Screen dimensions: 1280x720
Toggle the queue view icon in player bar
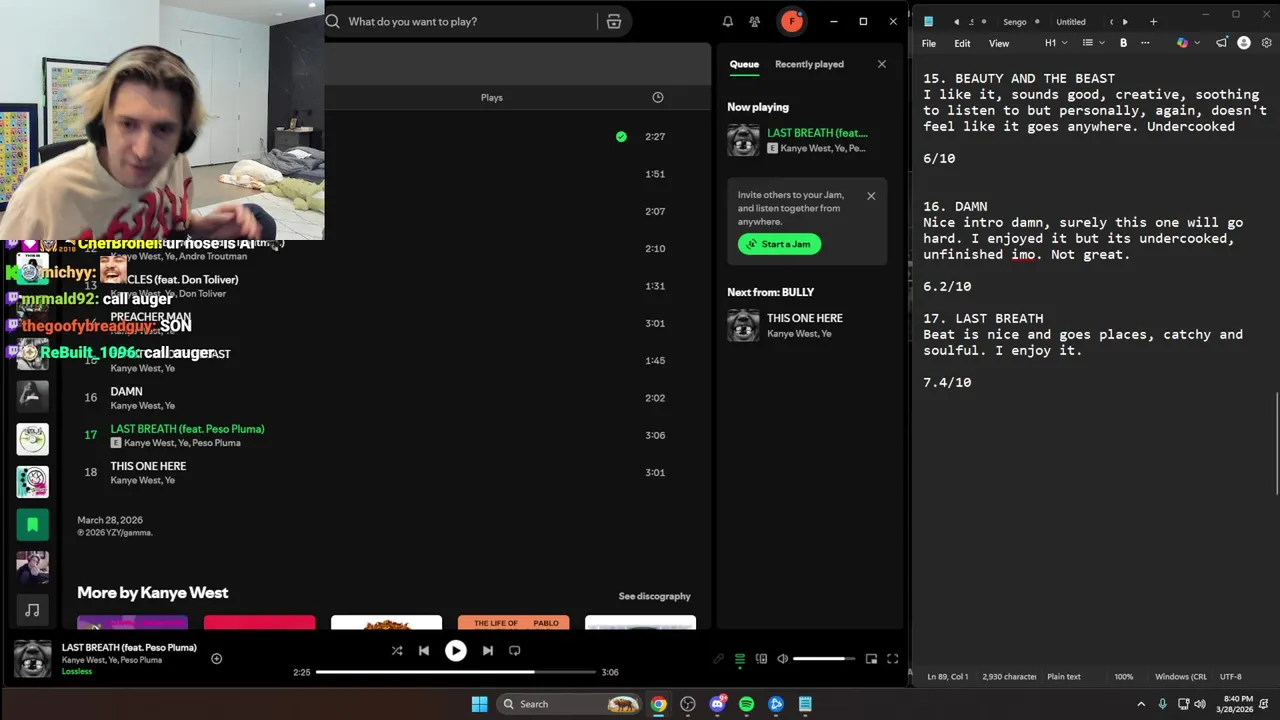[x=740, y=658]
